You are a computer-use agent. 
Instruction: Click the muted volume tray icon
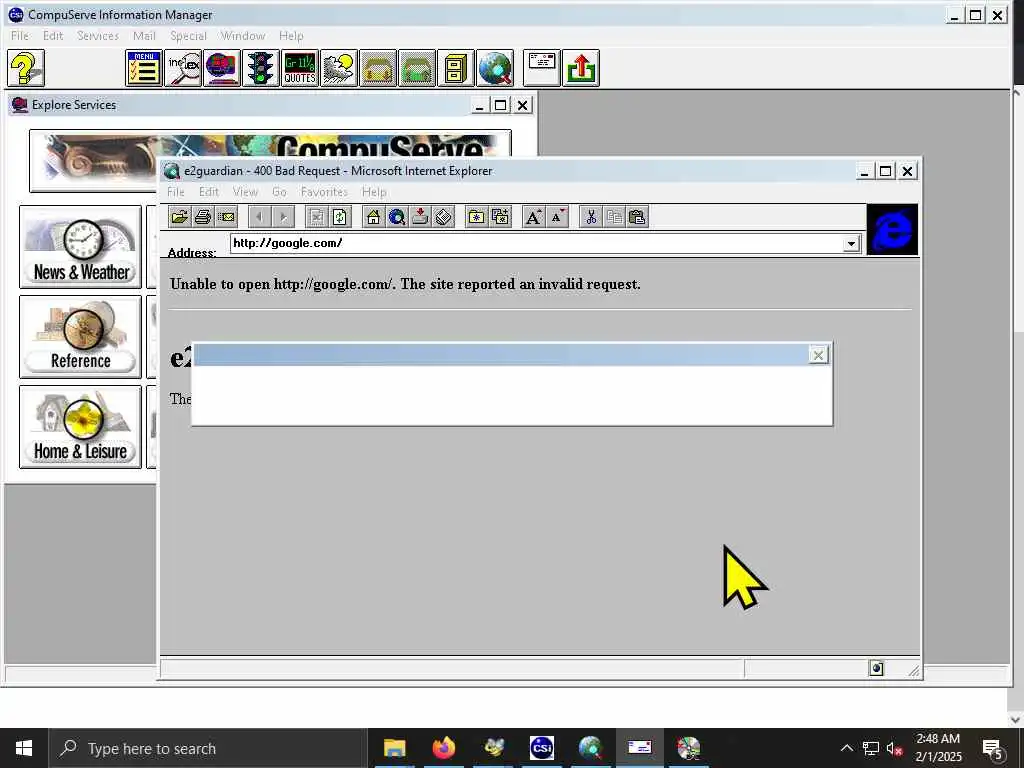(x=894, y=749)
